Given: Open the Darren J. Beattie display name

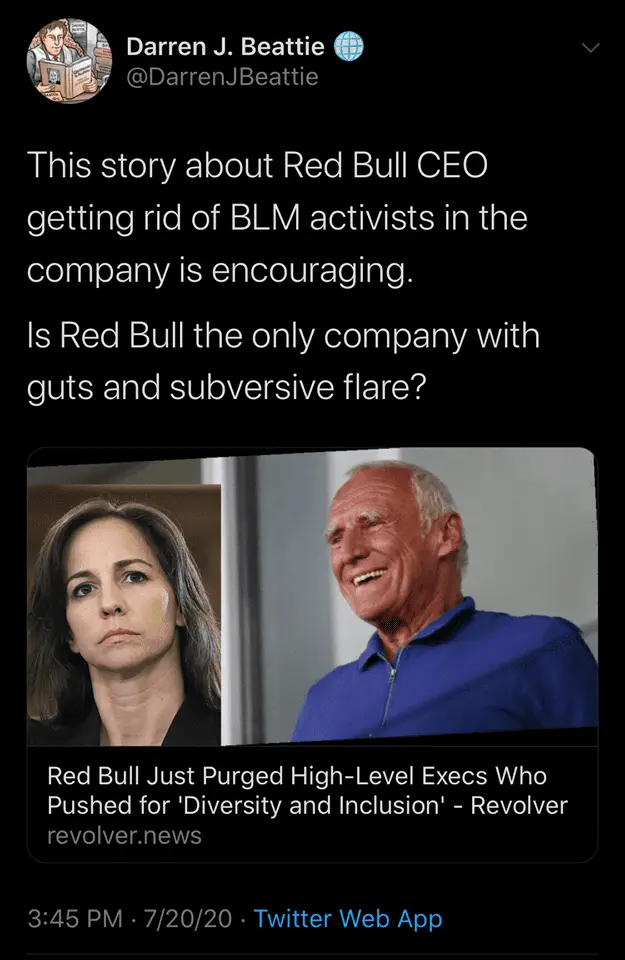Looking at the screenshot, I should [225, 47].
